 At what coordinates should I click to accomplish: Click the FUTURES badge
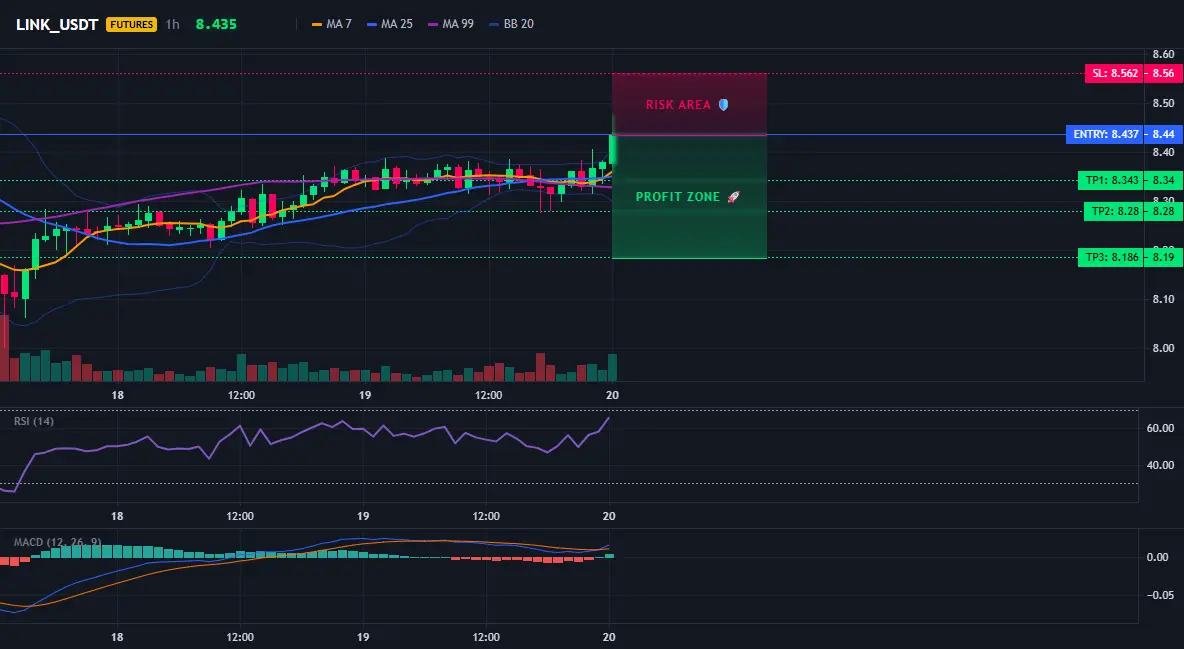(131, 24)
